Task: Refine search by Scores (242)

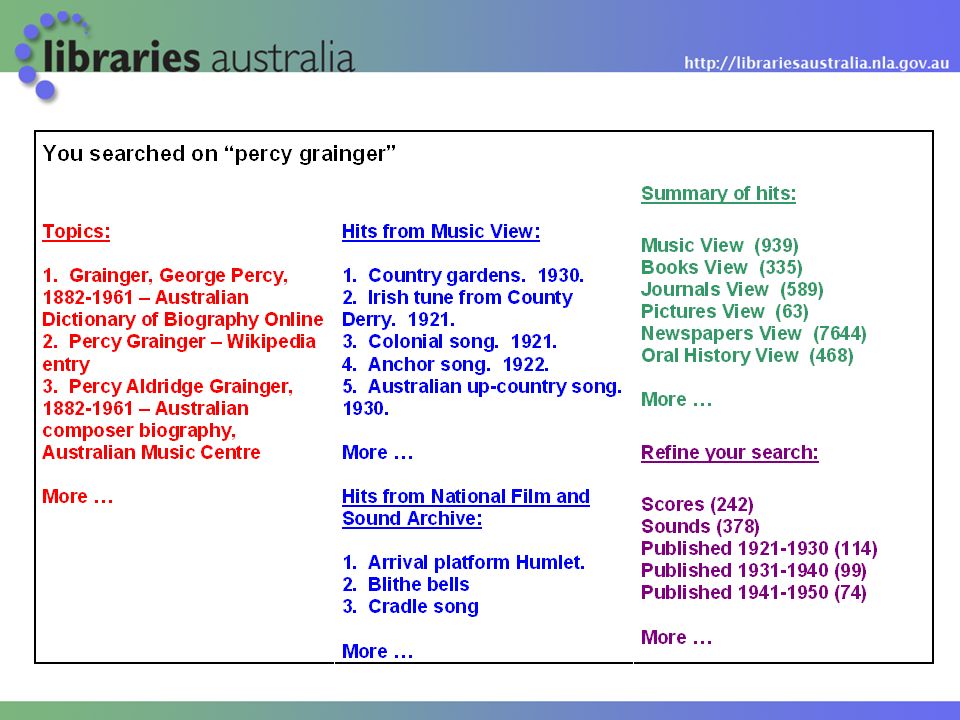Action: 697,504
